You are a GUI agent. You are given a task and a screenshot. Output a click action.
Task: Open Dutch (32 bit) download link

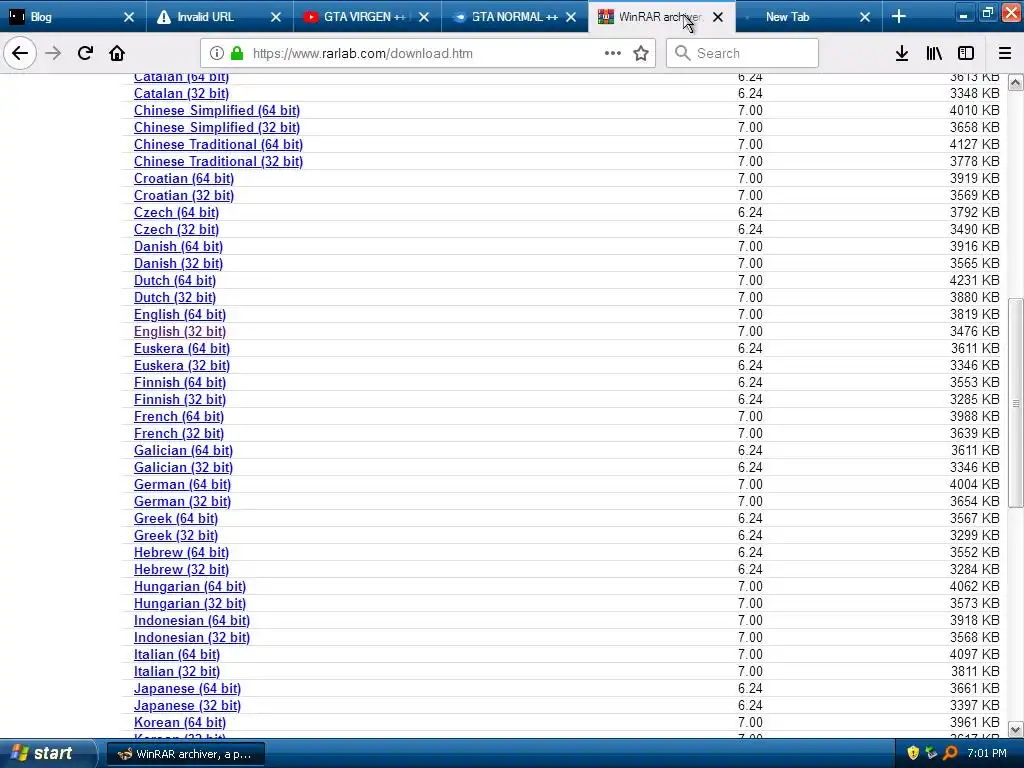pos(174,297)
